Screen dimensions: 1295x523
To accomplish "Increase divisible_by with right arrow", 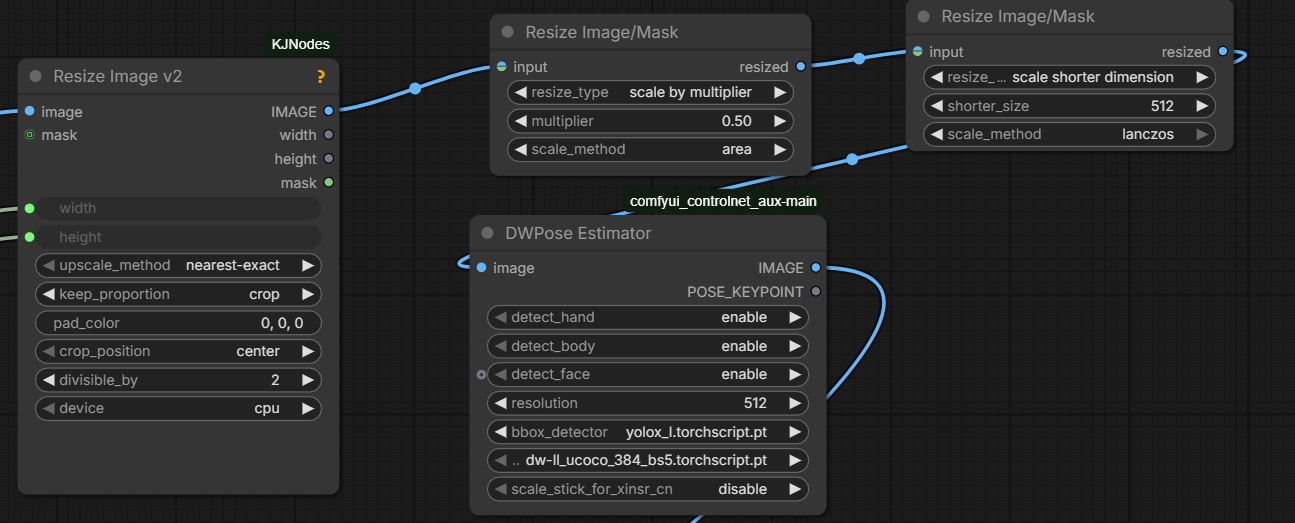I will click(308, 380).
